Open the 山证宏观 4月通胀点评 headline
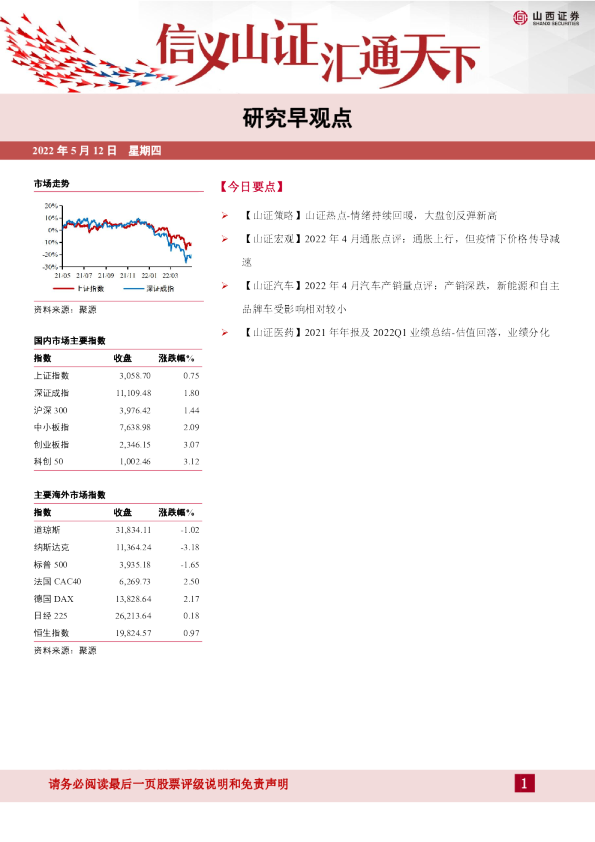 tap(401, 250)
